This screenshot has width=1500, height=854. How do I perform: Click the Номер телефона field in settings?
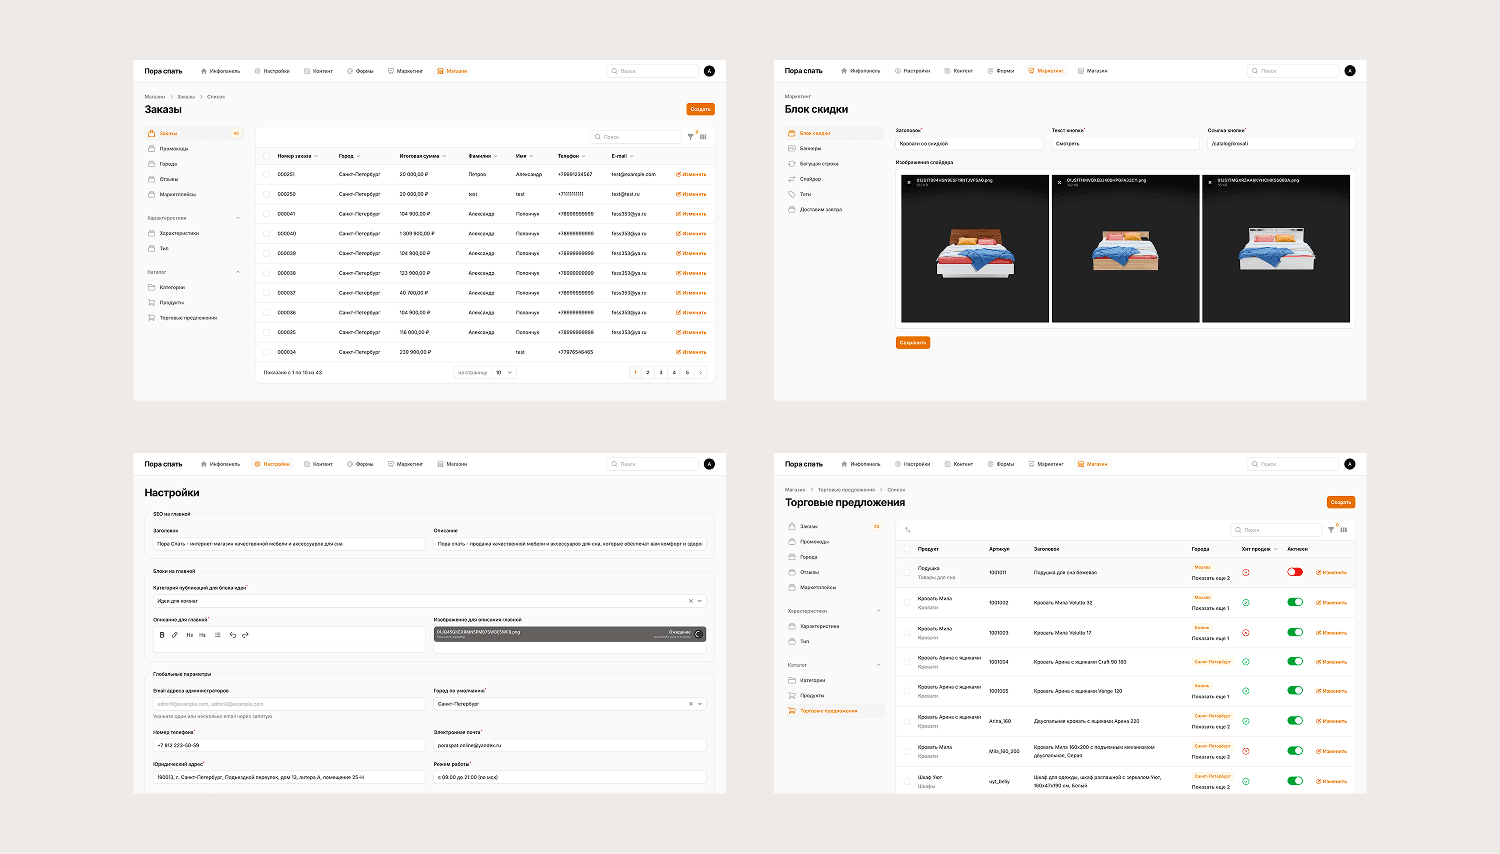[x=289, y=745]
